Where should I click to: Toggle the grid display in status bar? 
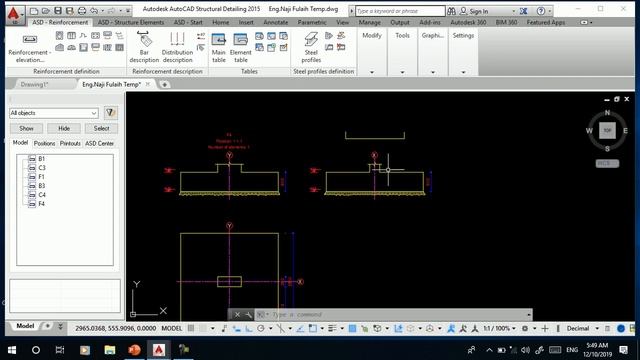click(191, 328)
